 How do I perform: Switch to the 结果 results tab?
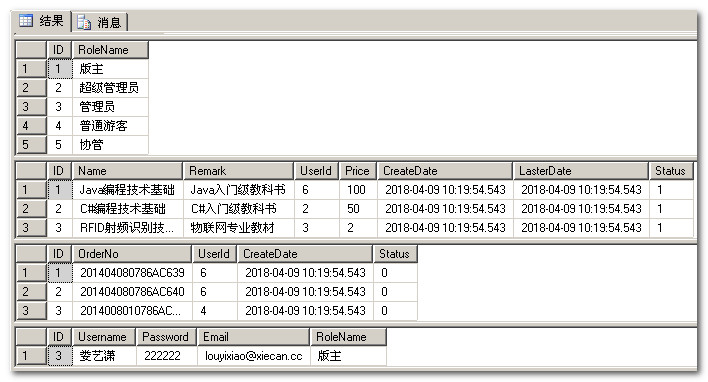coord(42,21)
